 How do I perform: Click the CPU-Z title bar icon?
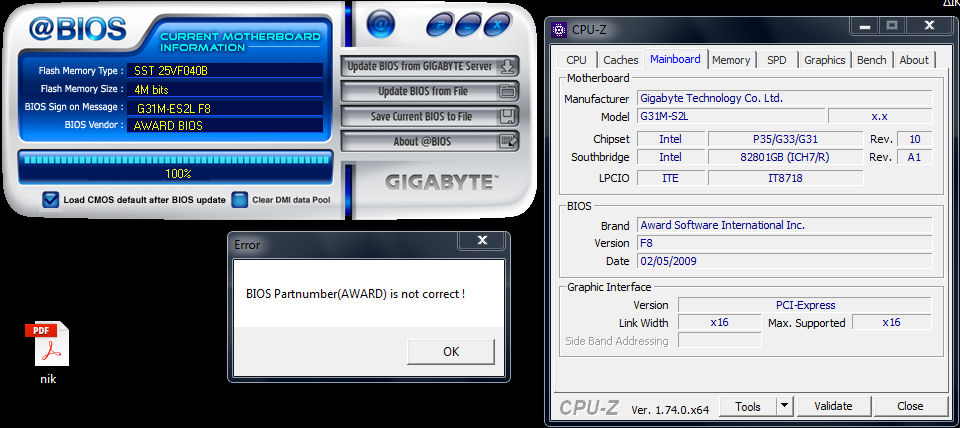(558, 29)
